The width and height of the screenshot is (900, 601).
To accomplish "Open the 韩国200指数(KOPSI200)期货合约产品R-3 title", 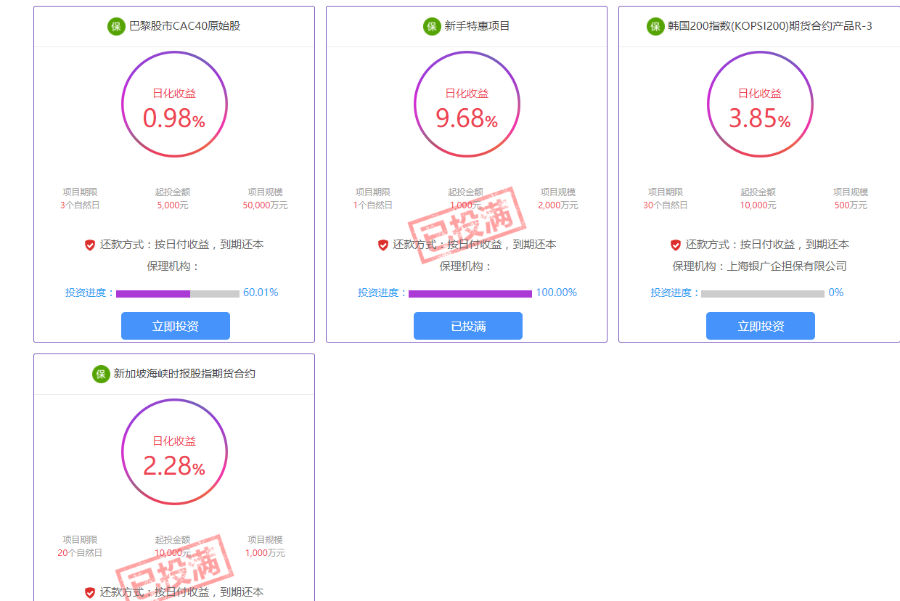I will [770, 26].
